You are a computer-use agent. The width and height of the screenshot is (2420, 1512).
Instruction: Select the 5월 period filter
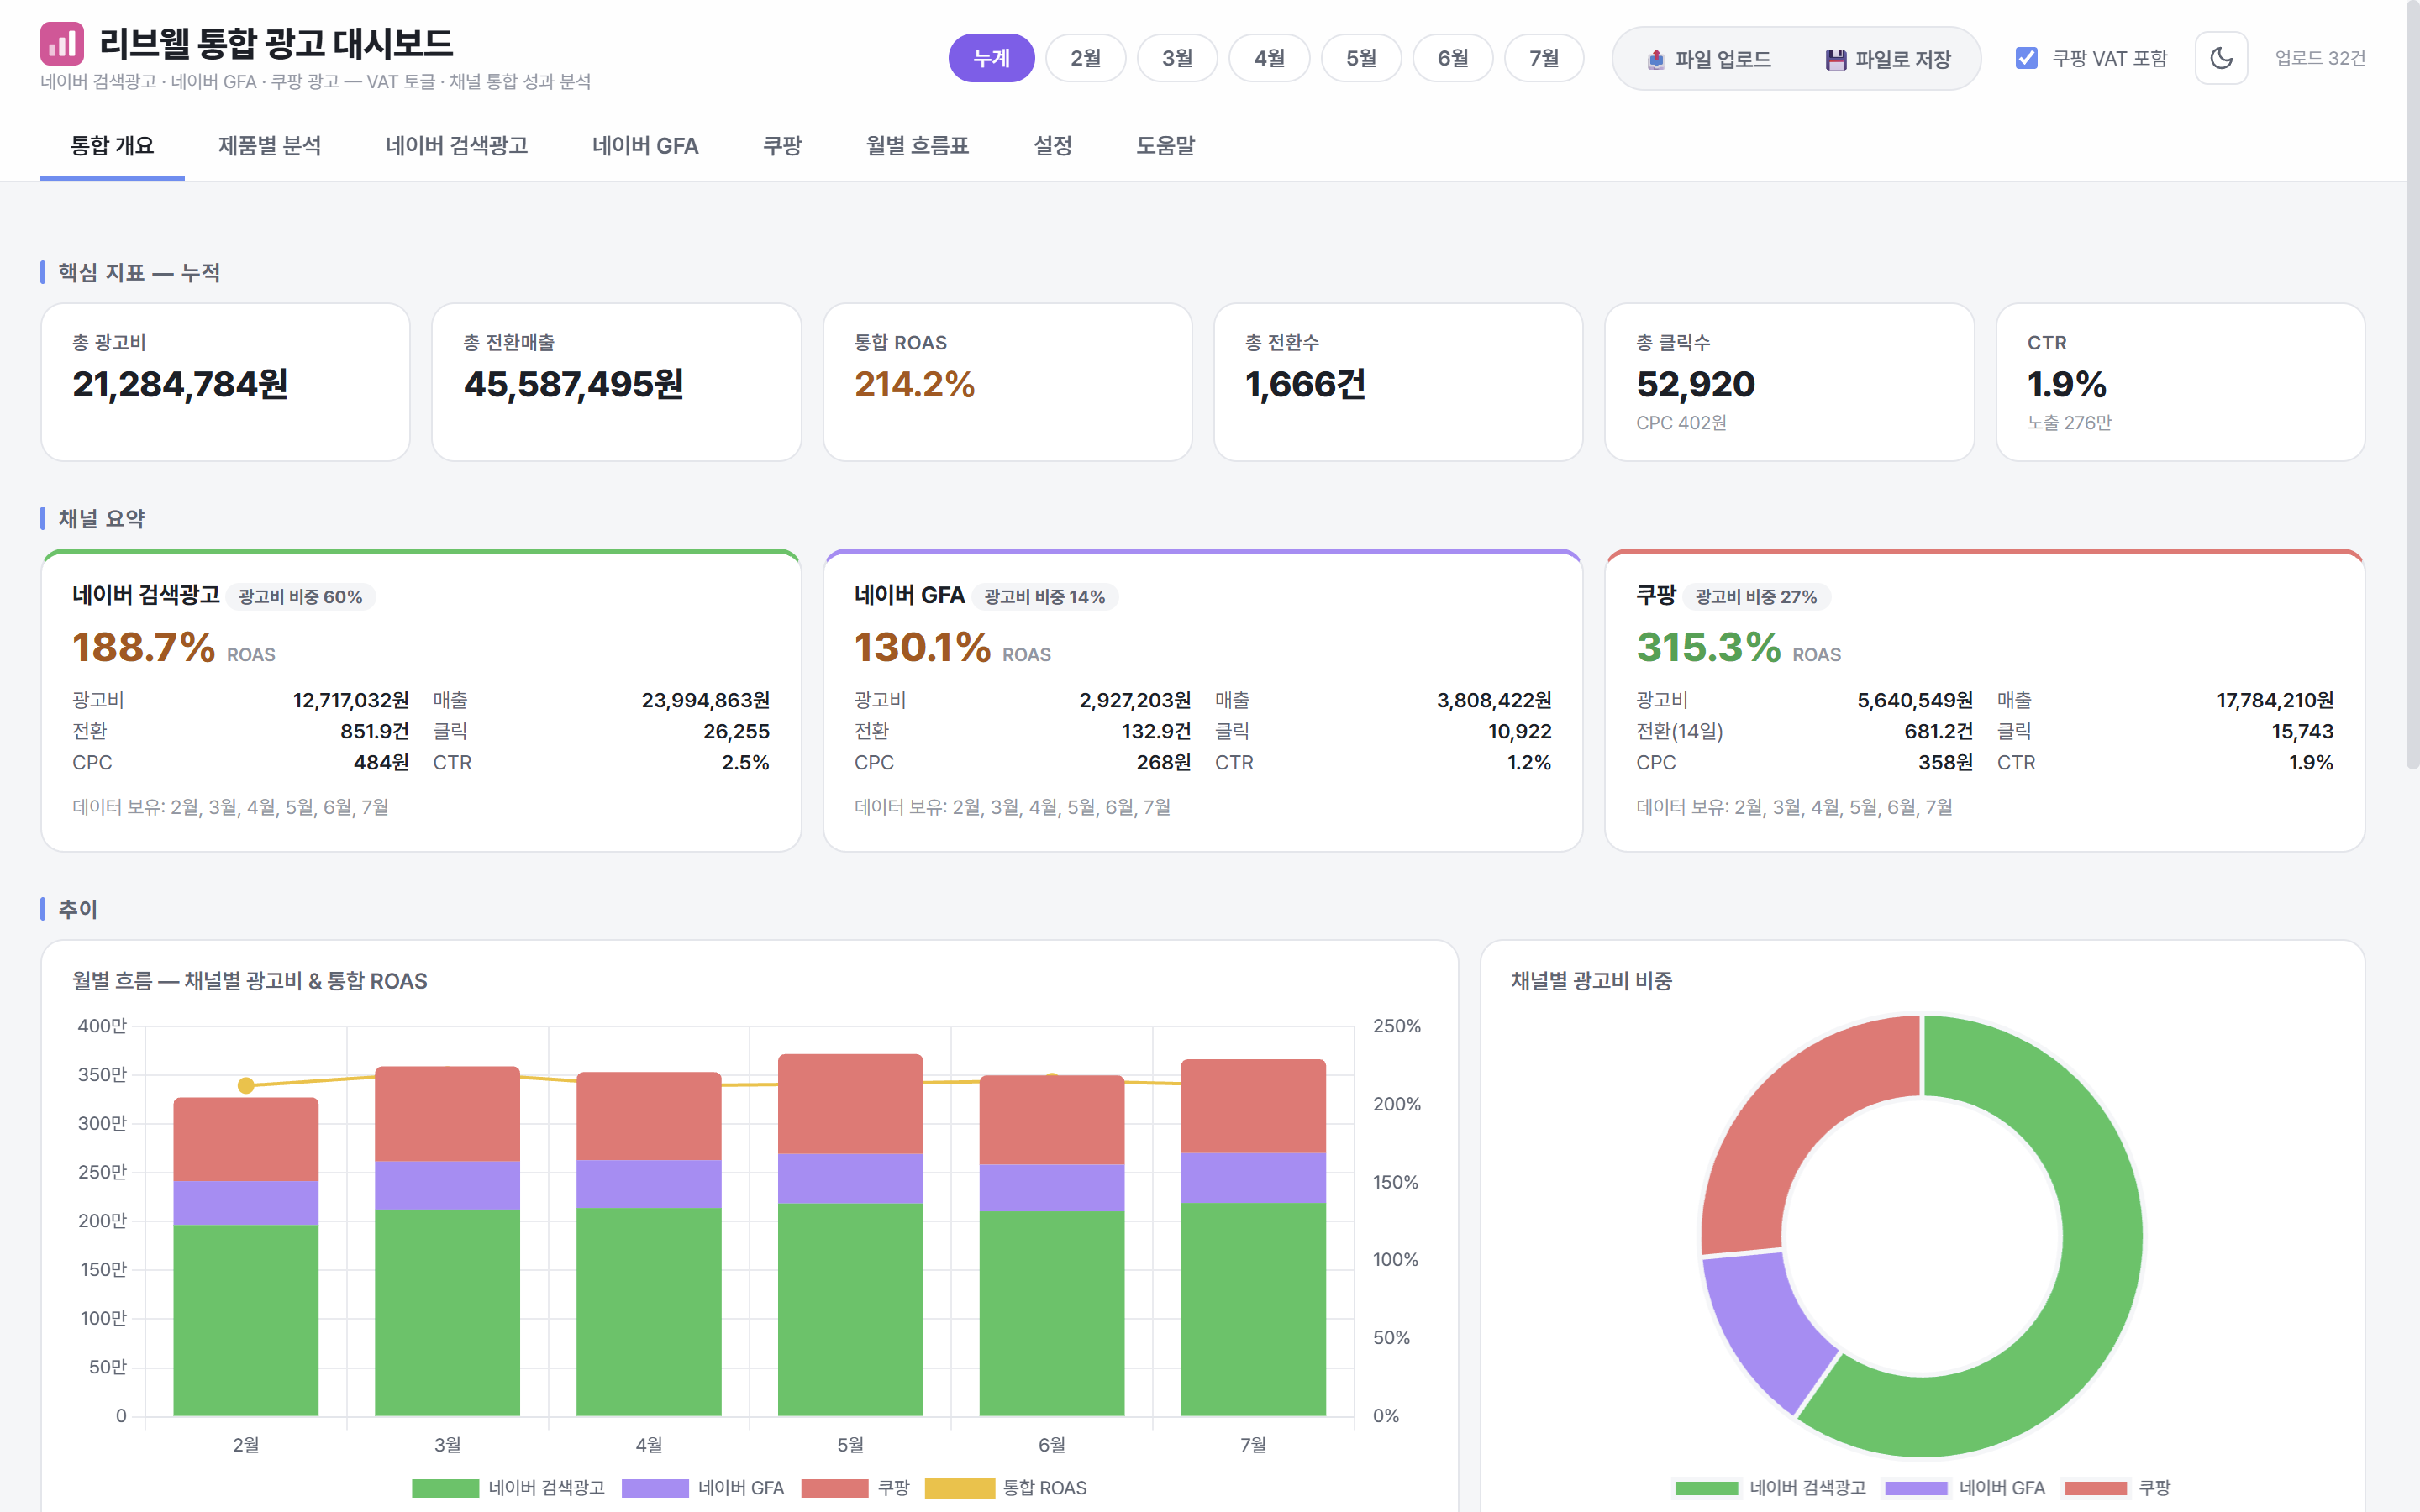click(x=1361, y=58)
